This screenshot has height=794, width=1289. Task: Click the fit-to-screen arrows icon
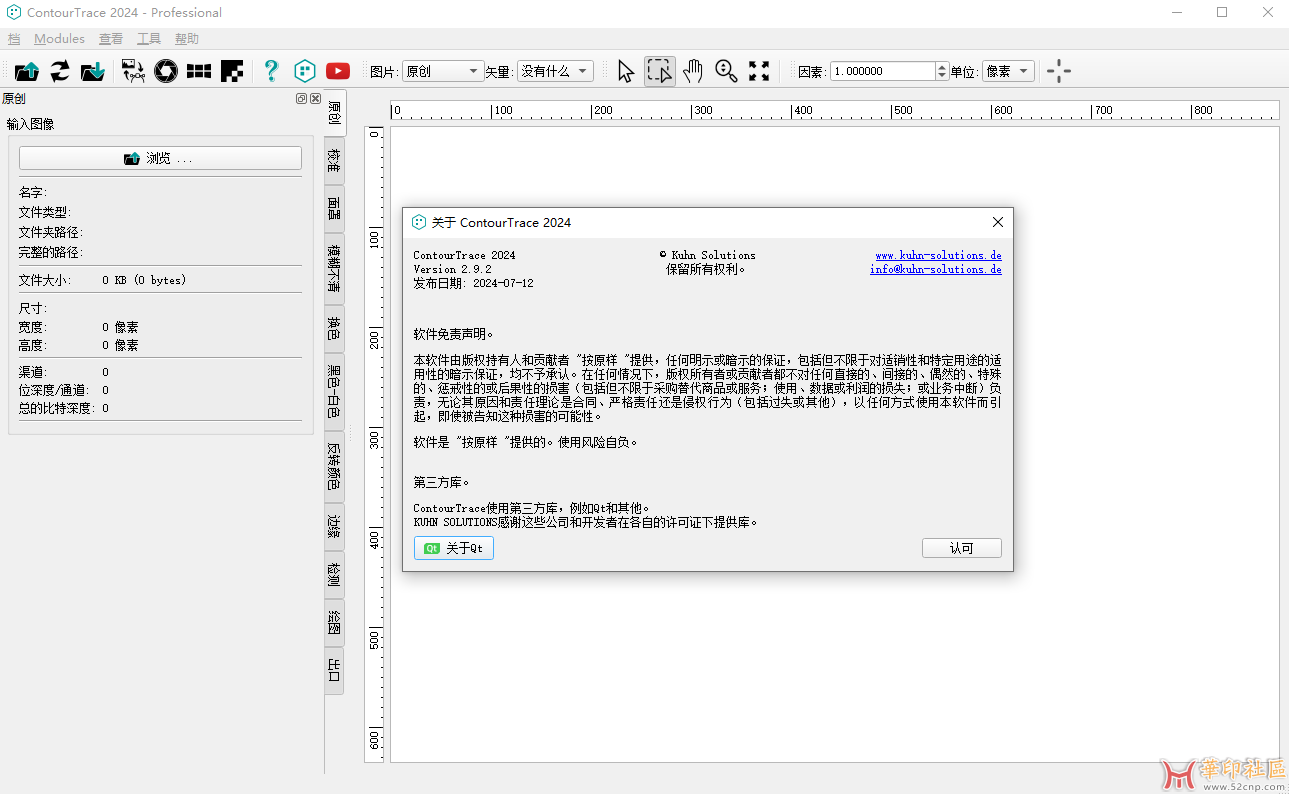click(x=759, y=71)
